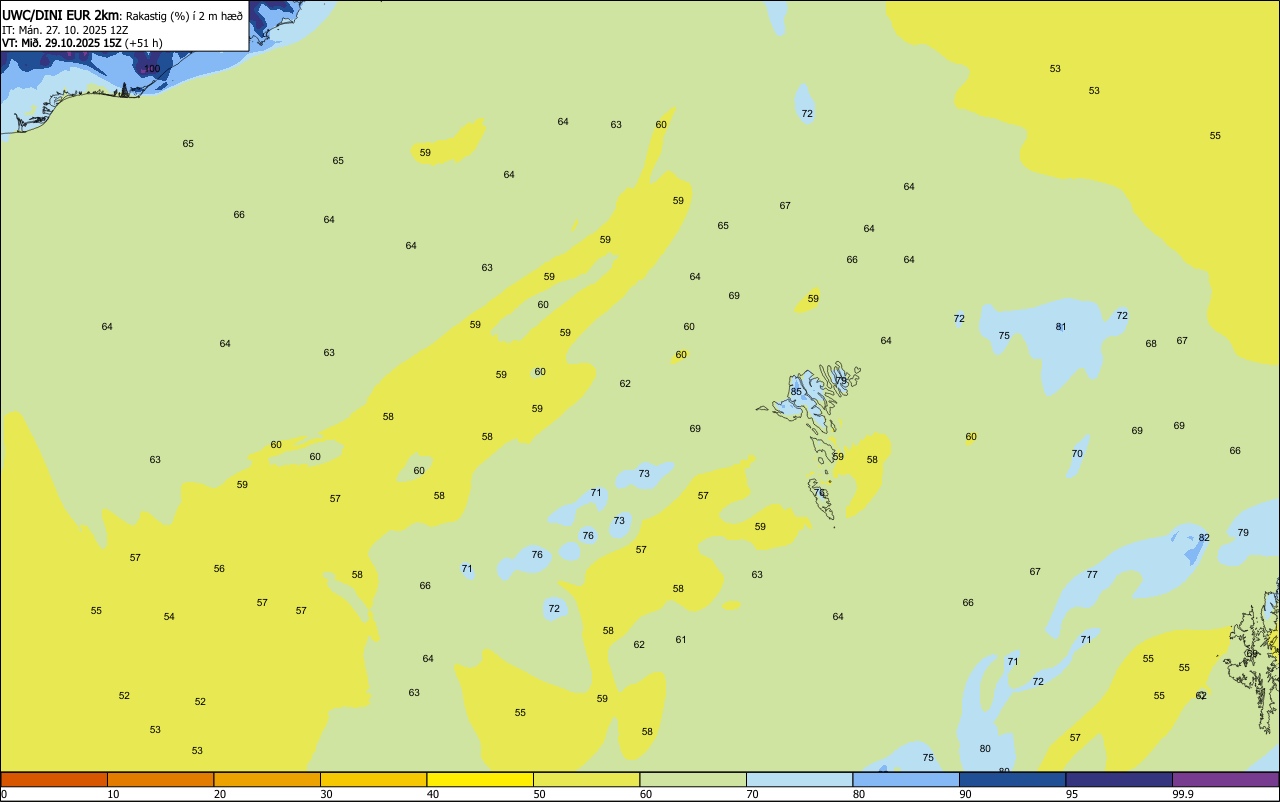
Task: Click the 40–50 bright yellow legend segment
Action: (x=480, y=779)
